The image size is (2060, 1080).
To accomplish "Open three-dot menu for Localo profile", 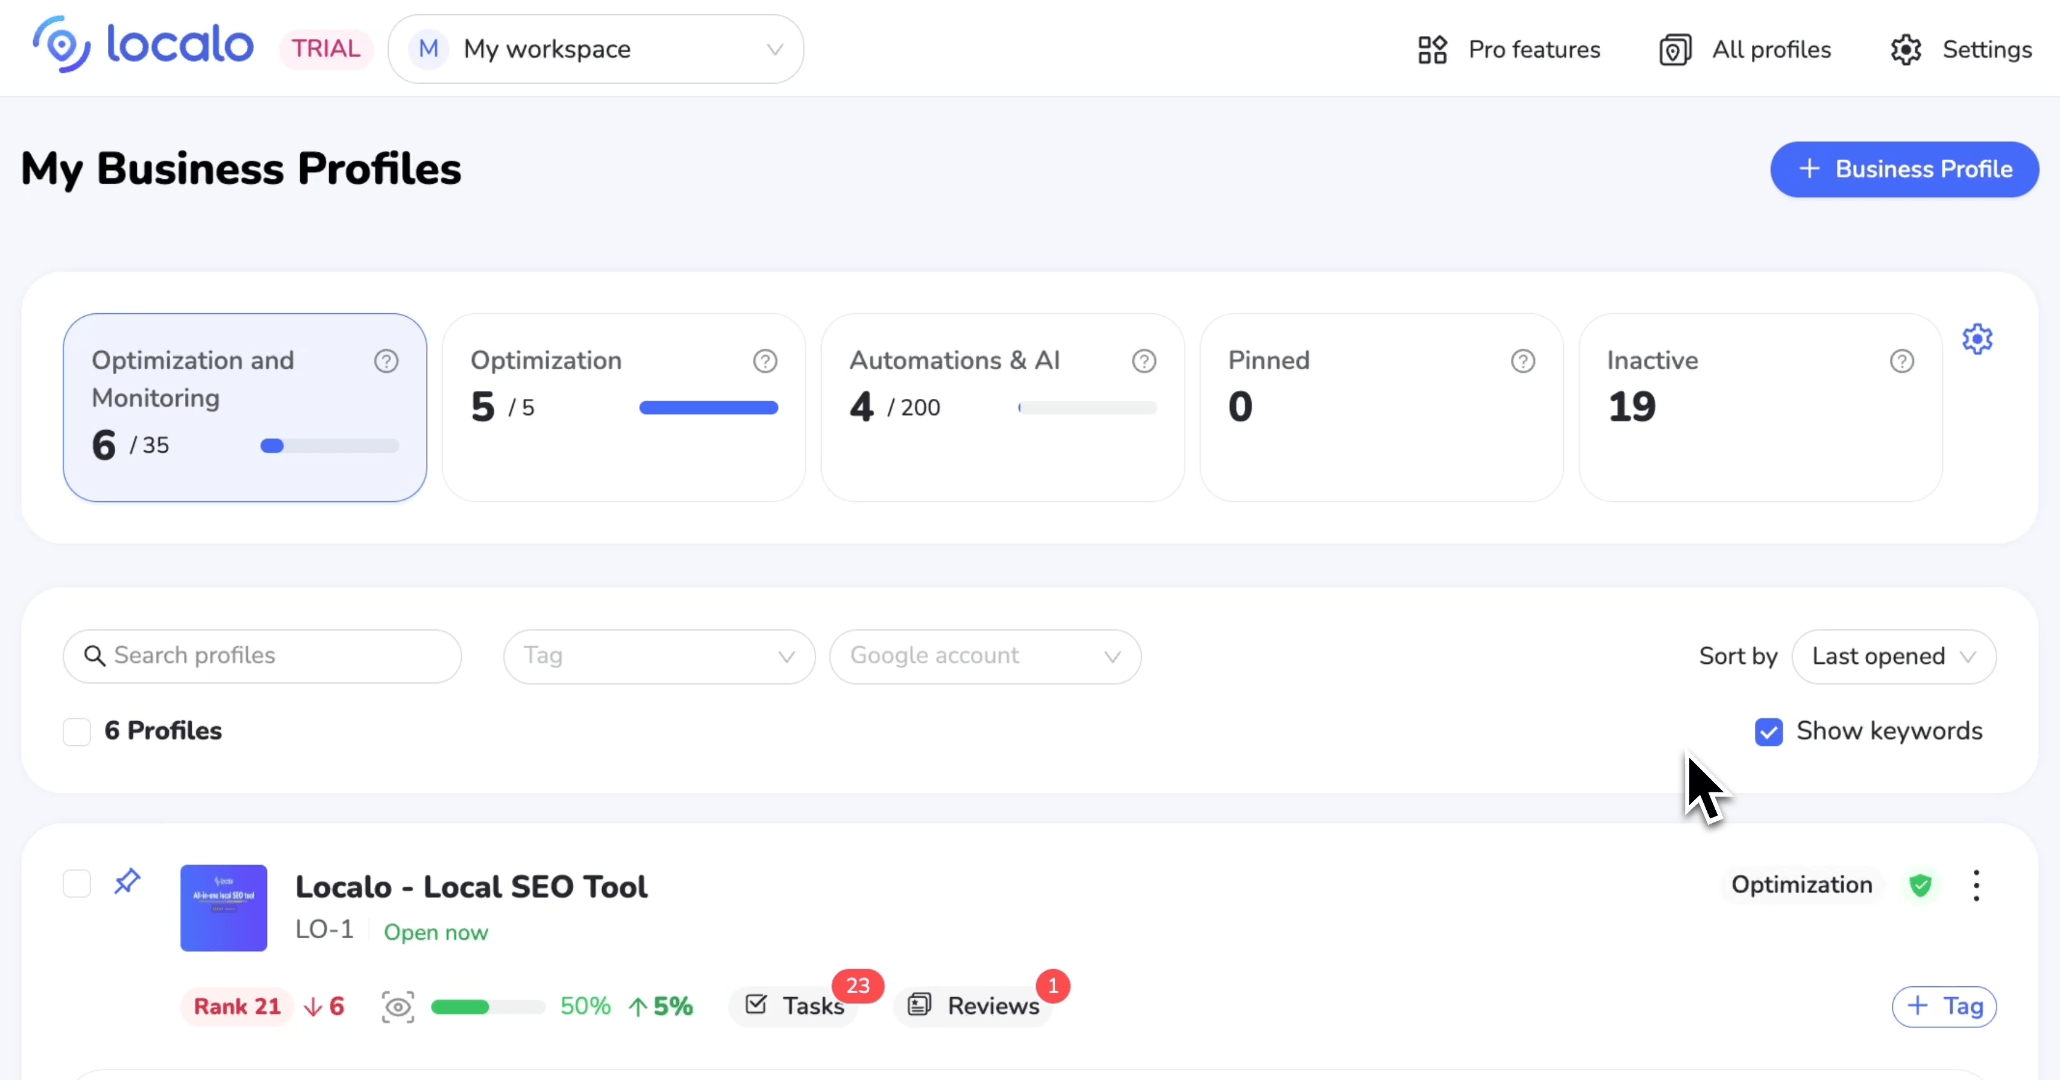I will coord(1976,885).
